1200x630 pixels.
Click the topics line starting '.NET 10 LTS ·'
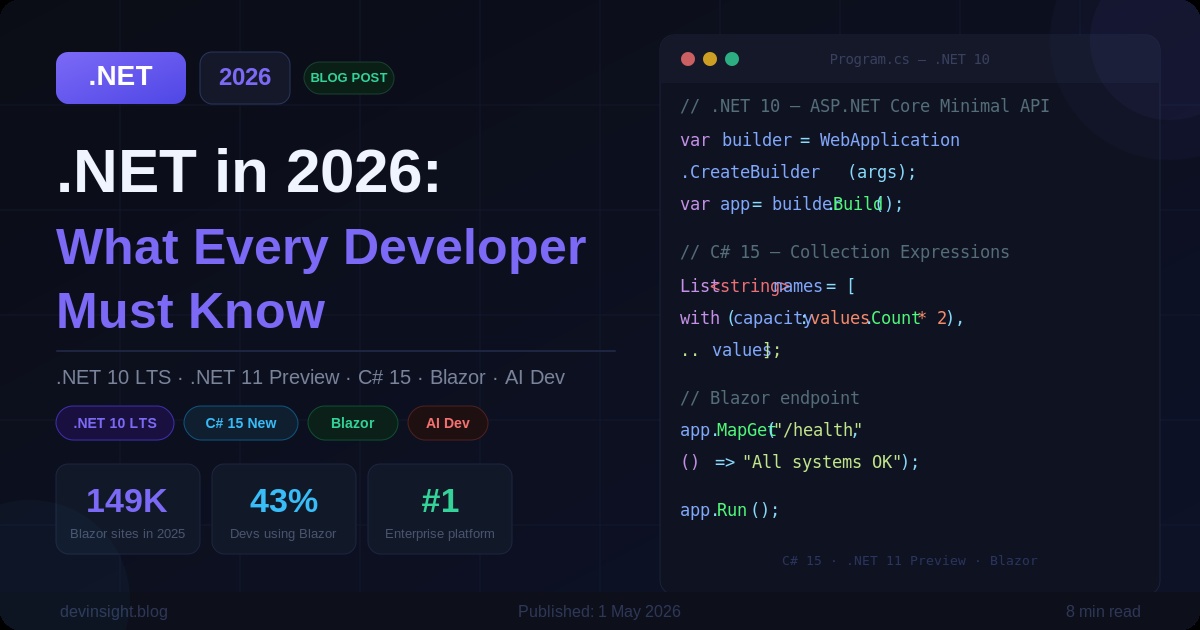pyautogui.click(x=310, y=377)
